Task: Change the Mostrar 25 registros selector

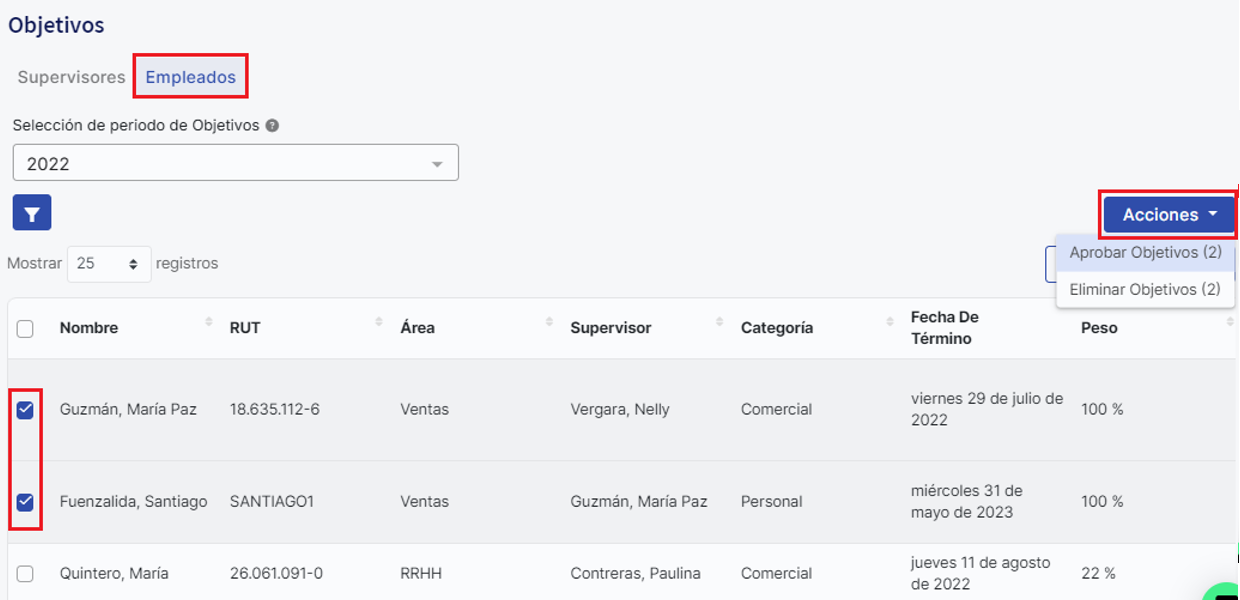Action: click(x=108, y=264)
